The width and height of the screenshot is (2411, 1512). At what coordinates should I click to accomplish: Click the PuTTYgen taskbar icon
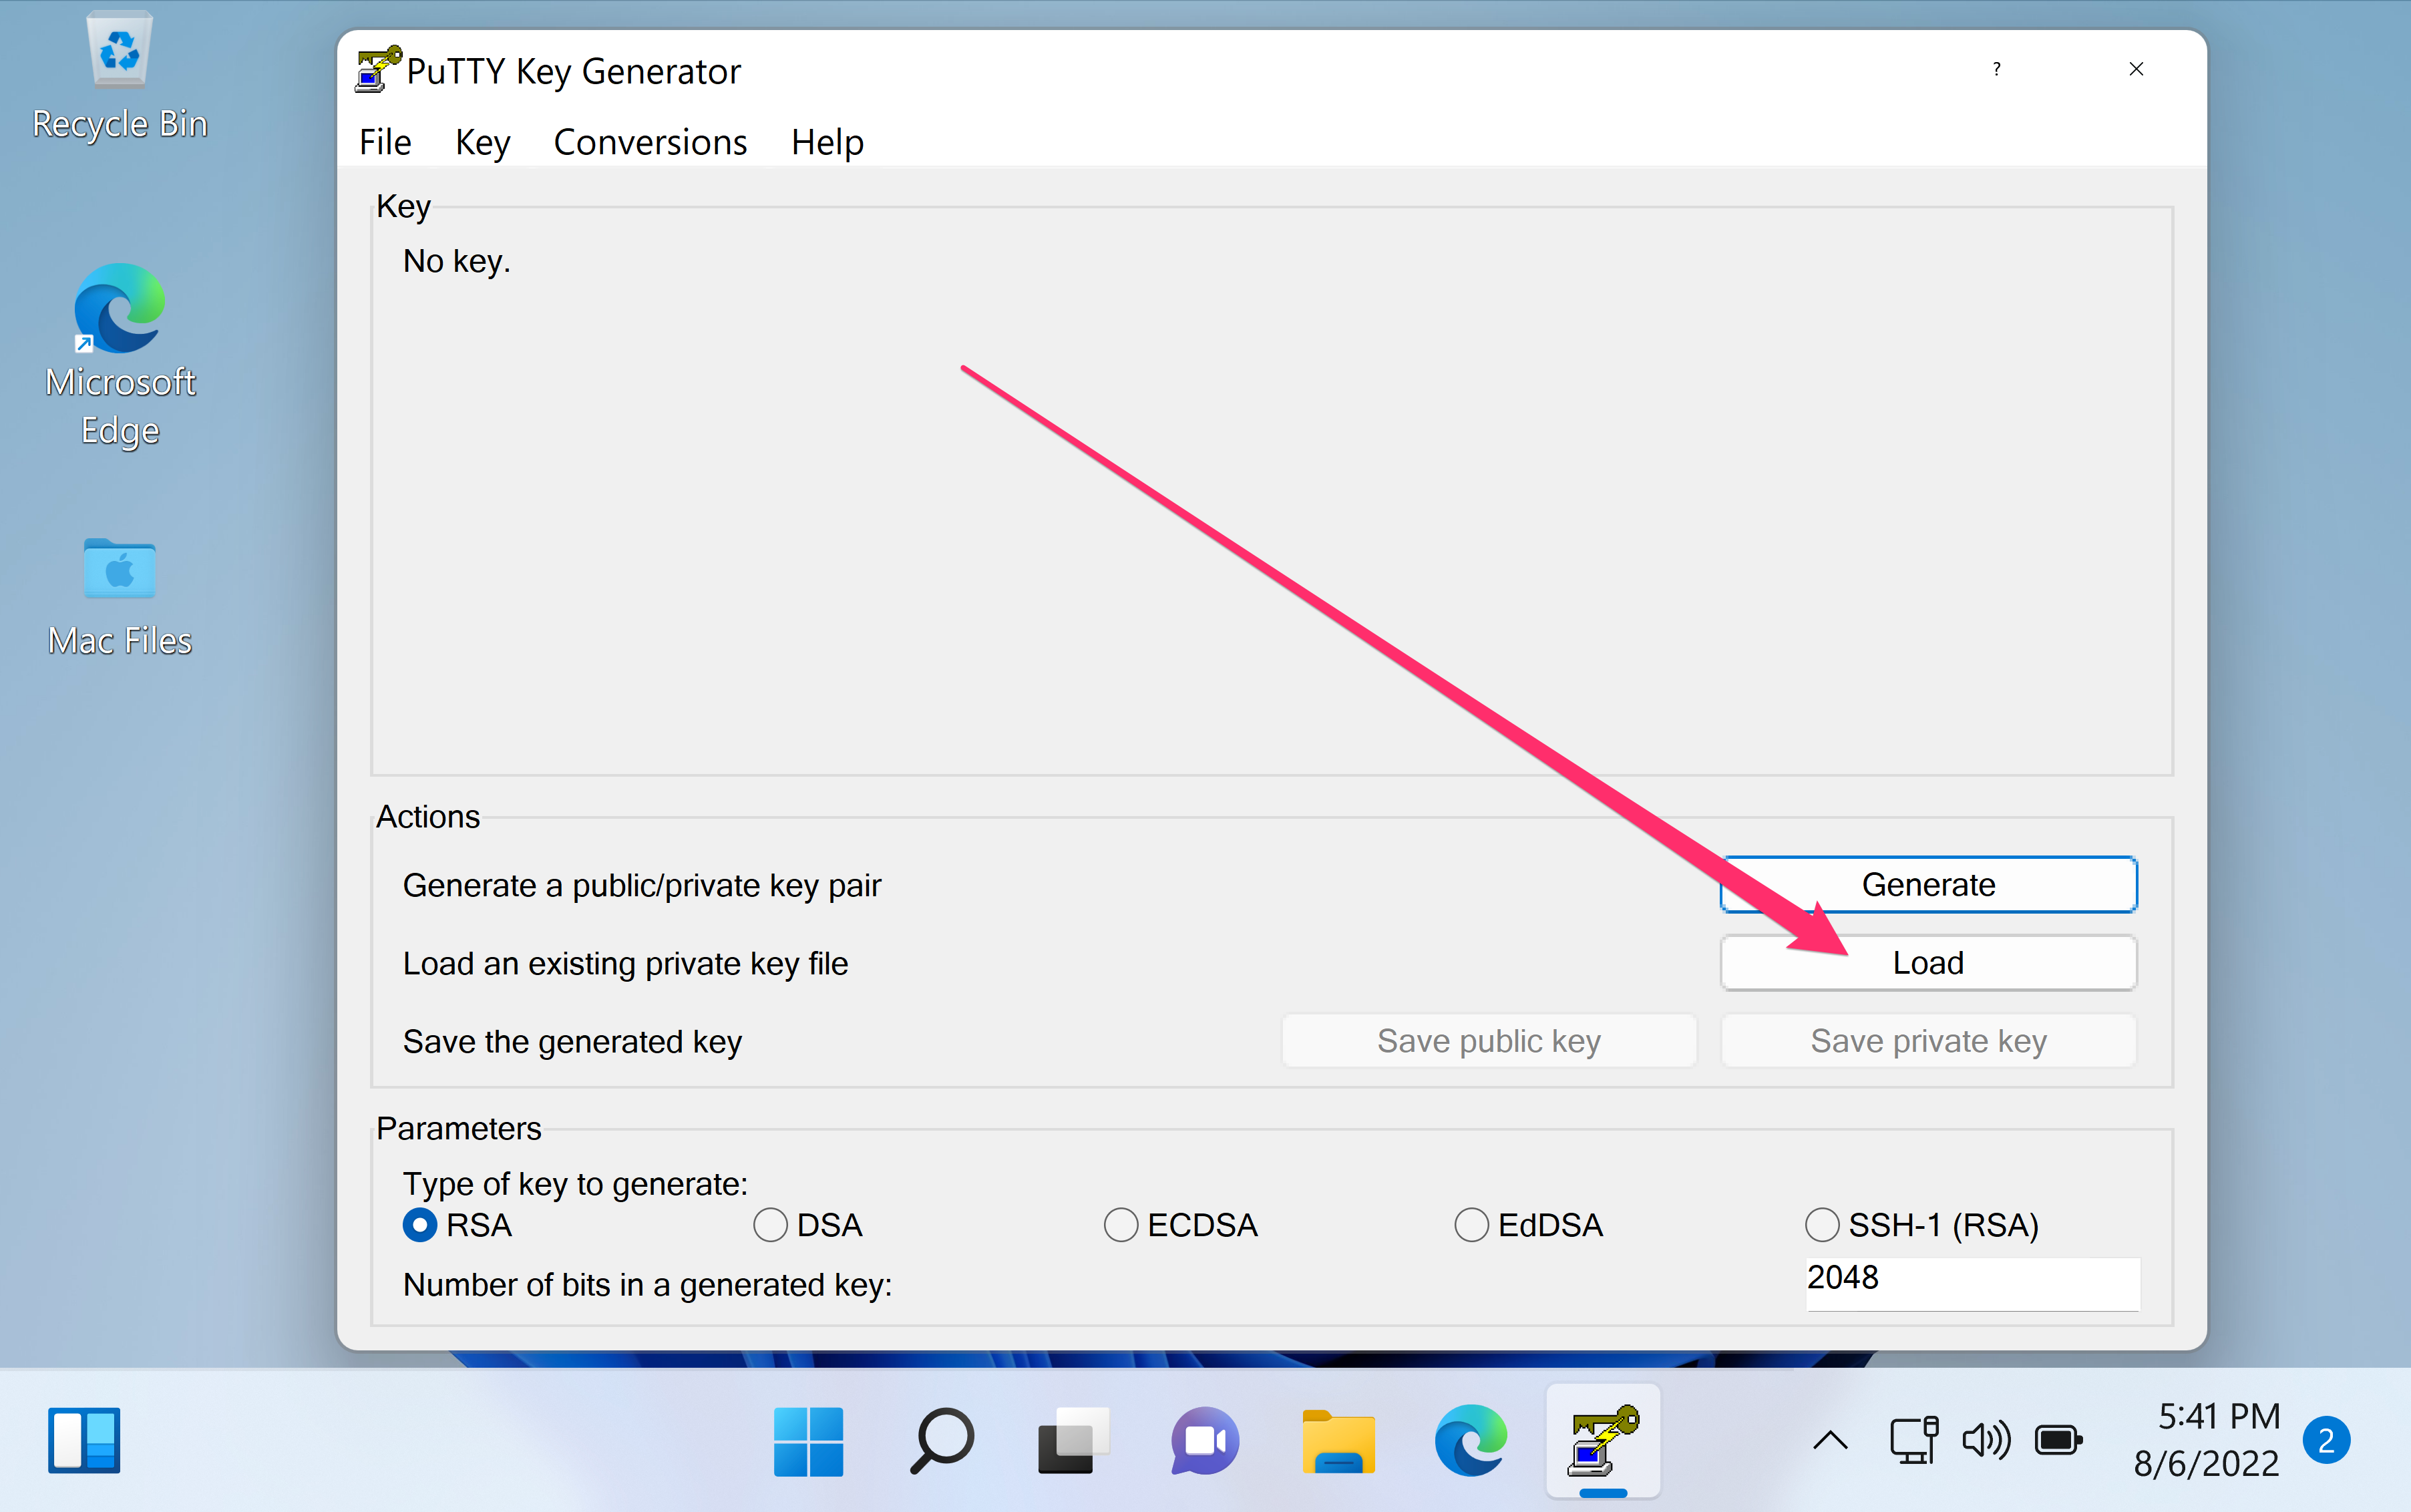pyautogui.click(x=1603, y=1441)
